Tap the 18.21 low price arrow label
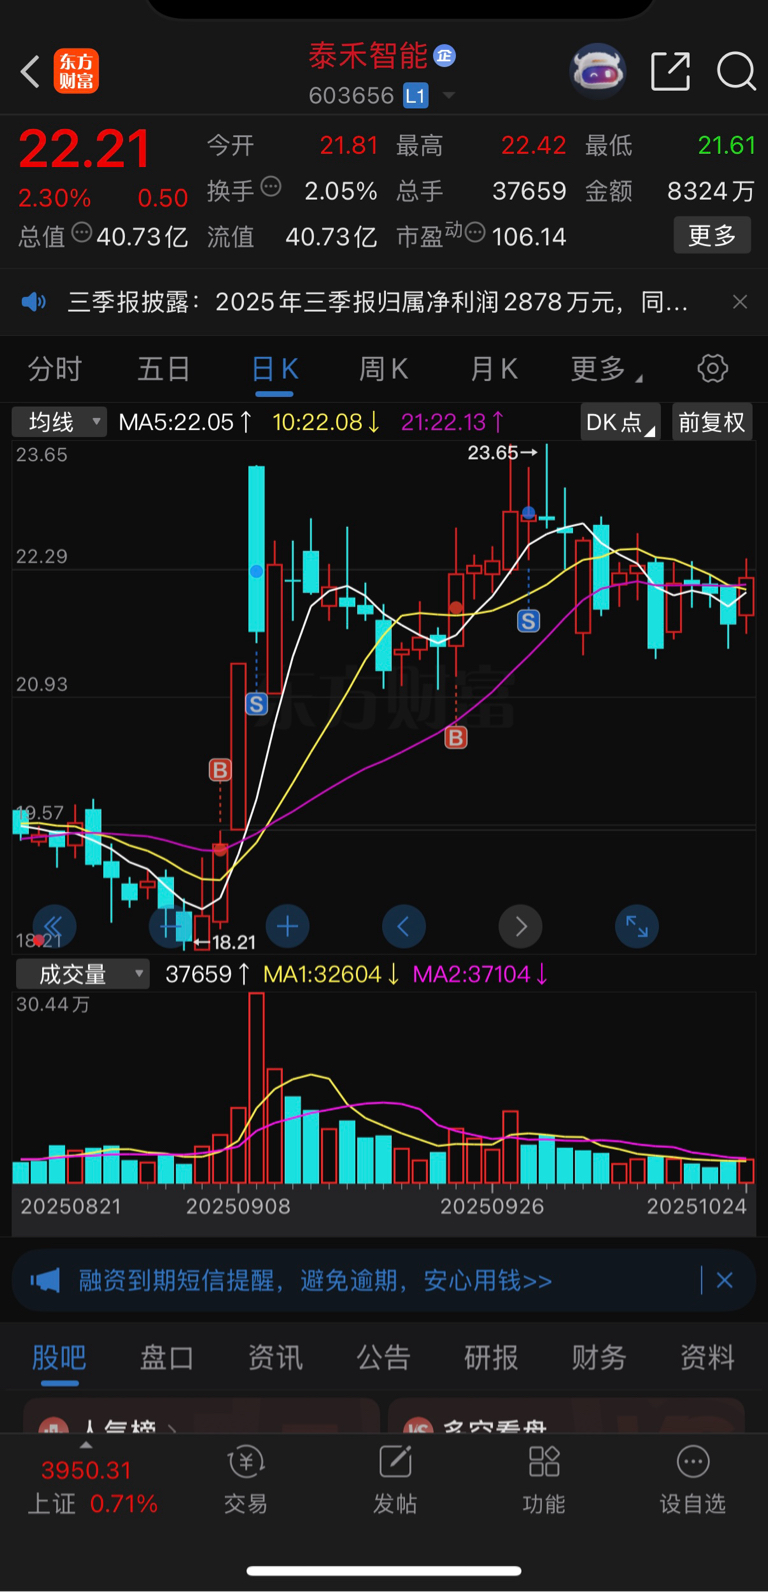 [x=225, y=942]
